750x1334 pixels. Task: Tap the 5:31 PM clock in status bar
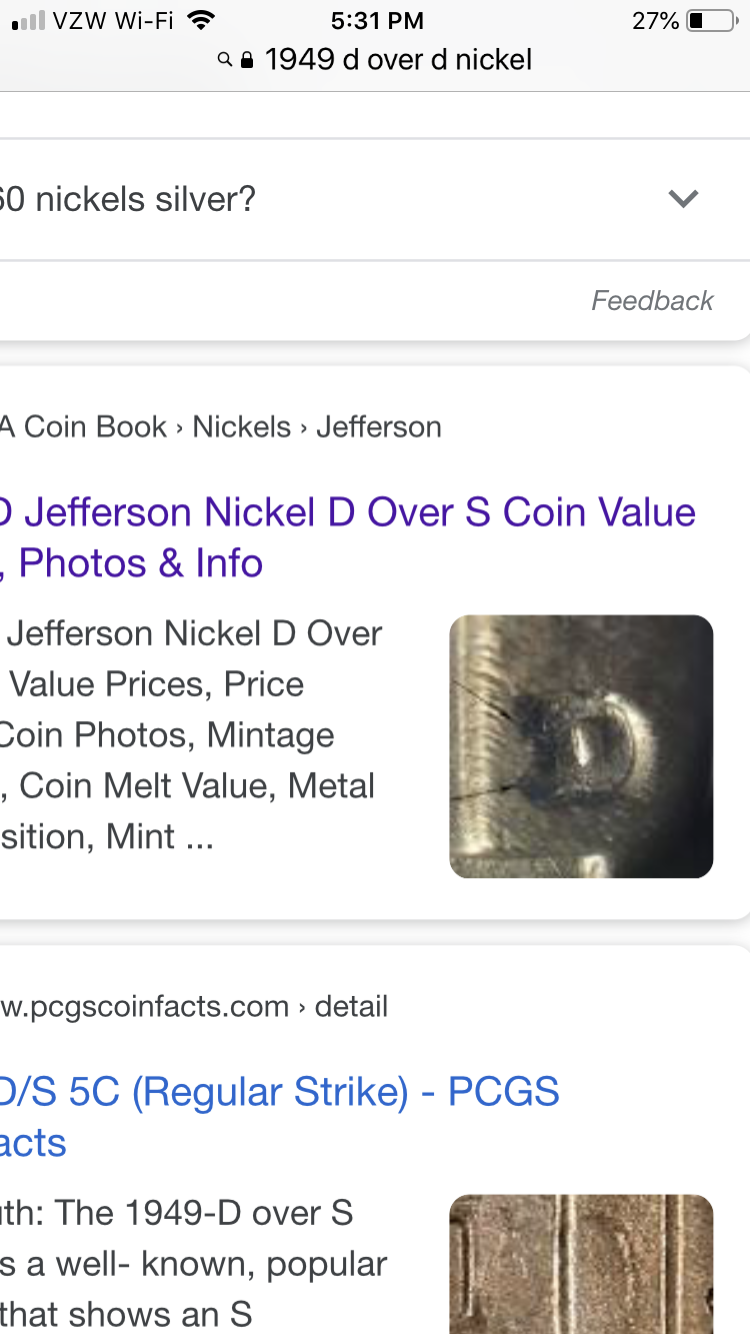point(376,20)
